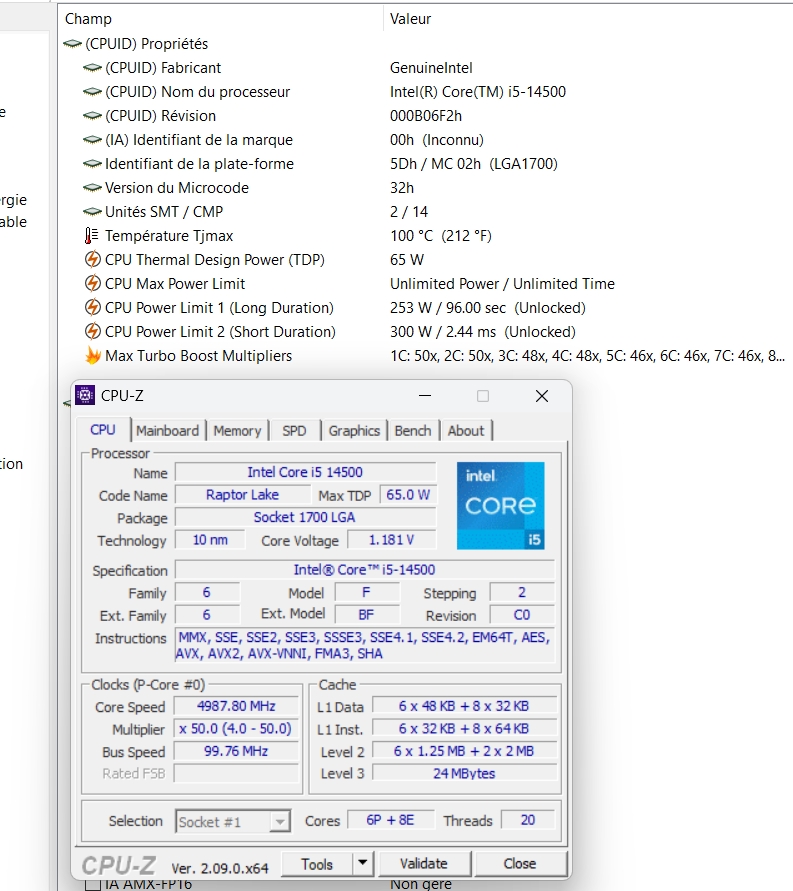The width and height of the screenshot is (793, 891).
Task: Open the About tab
Action: (466, 431)
